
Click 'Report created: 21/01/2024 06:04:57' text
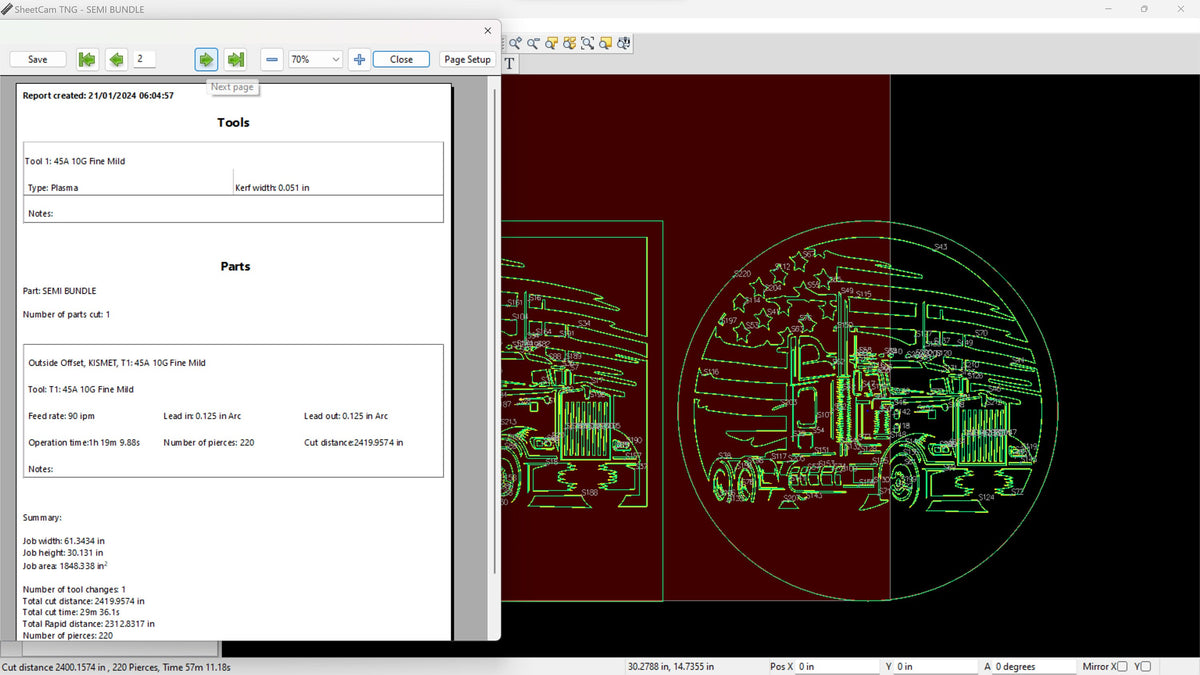(x=99, y=96)
